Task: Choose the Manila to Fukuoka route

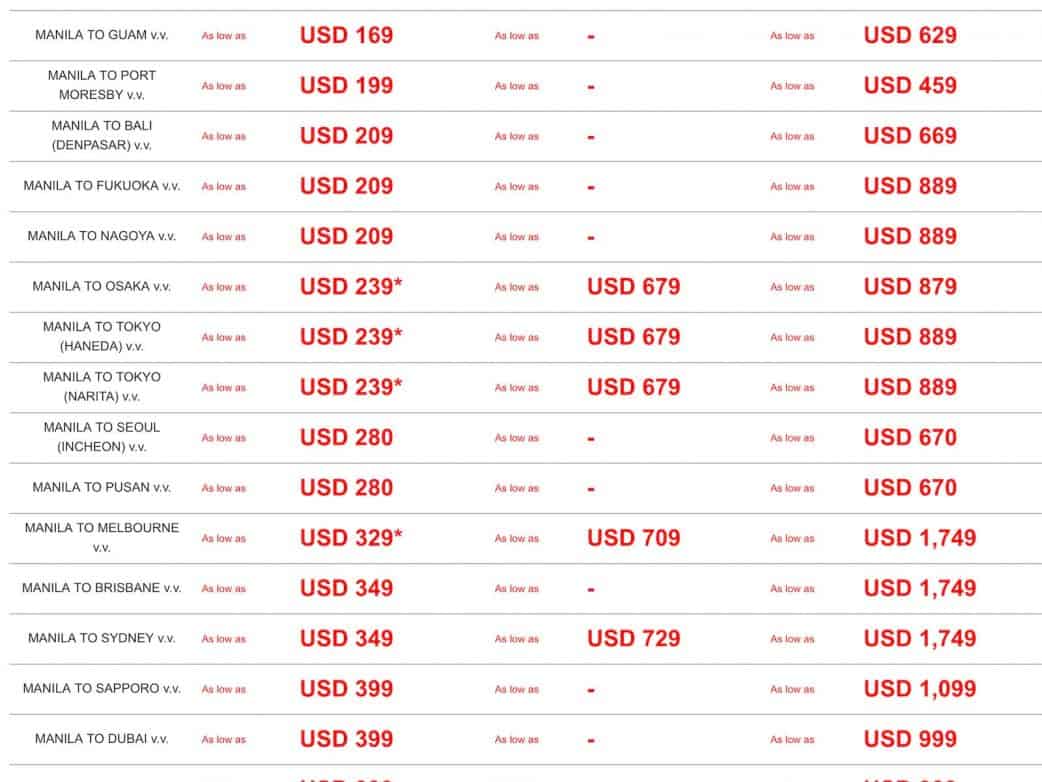Action: pos(101,186)
